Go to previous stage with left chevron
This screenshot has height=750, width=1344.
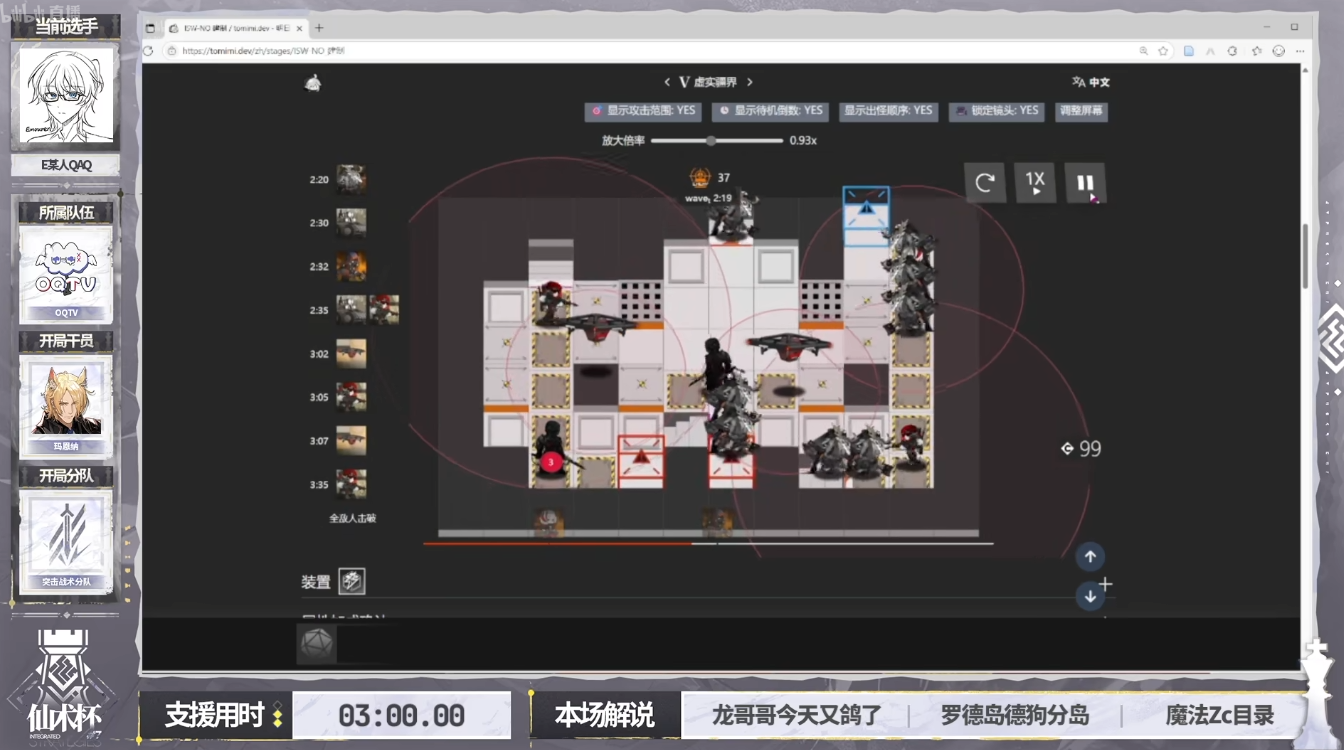pyautogui.click(x=668, y=83)
